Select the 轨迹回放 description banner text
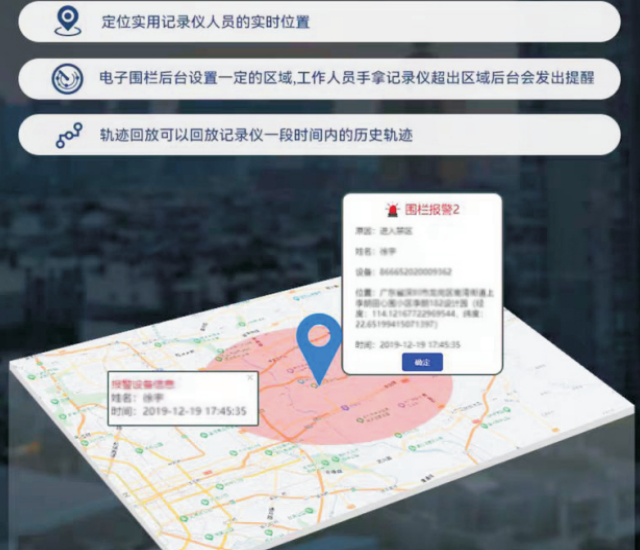 (256, 136)
